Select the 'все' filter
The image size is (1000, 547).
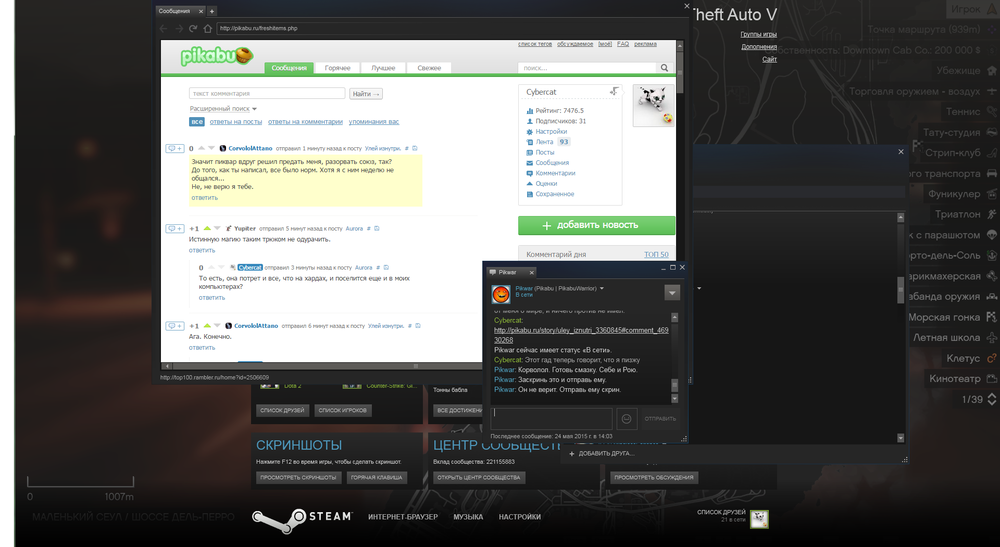pos(197,122)
